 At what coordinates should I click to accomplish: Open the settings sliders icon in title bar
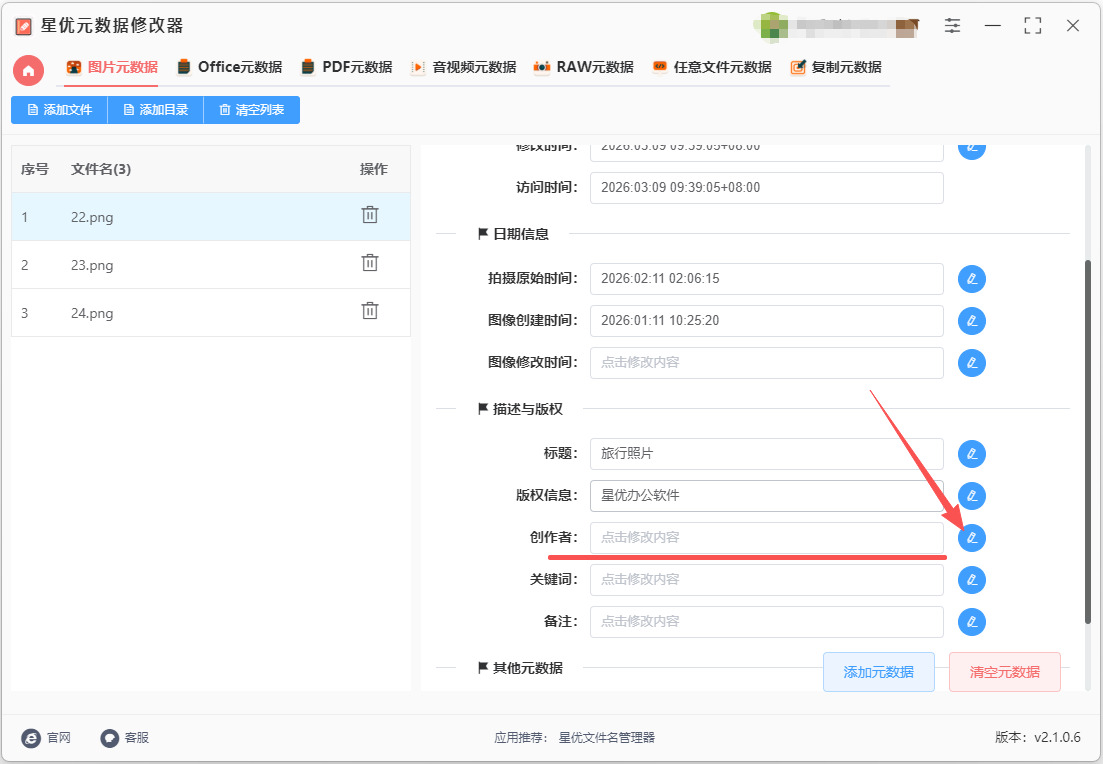(952, 26)
